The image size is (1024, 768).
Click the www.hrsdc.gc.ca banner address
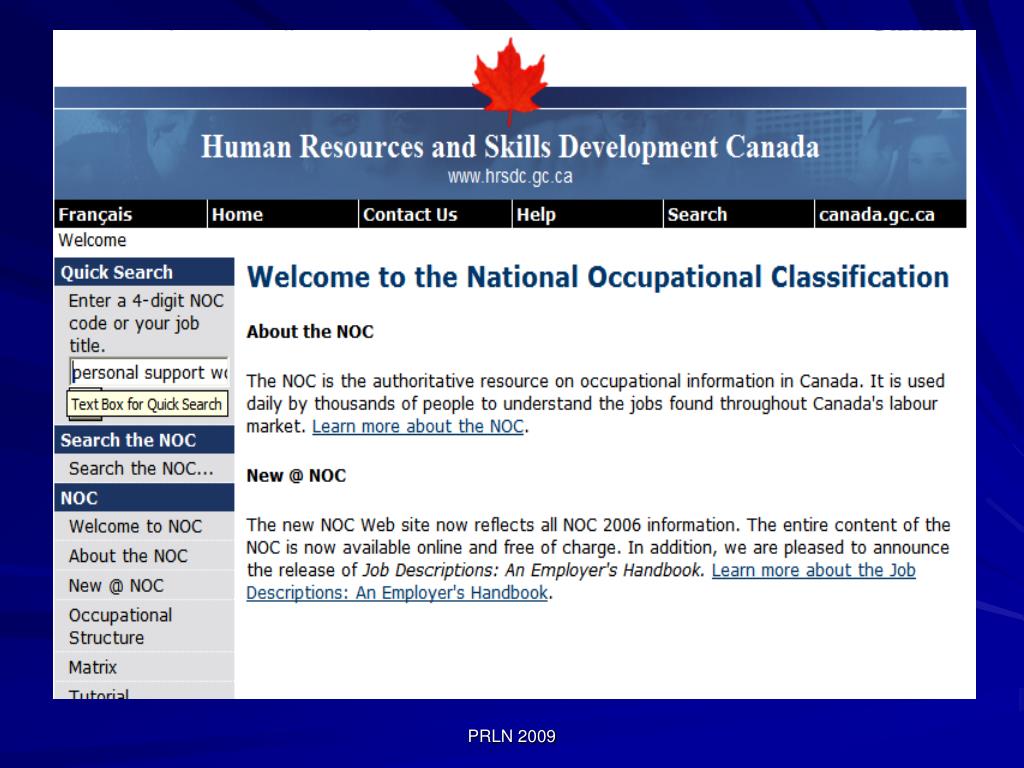pos(510,177)
